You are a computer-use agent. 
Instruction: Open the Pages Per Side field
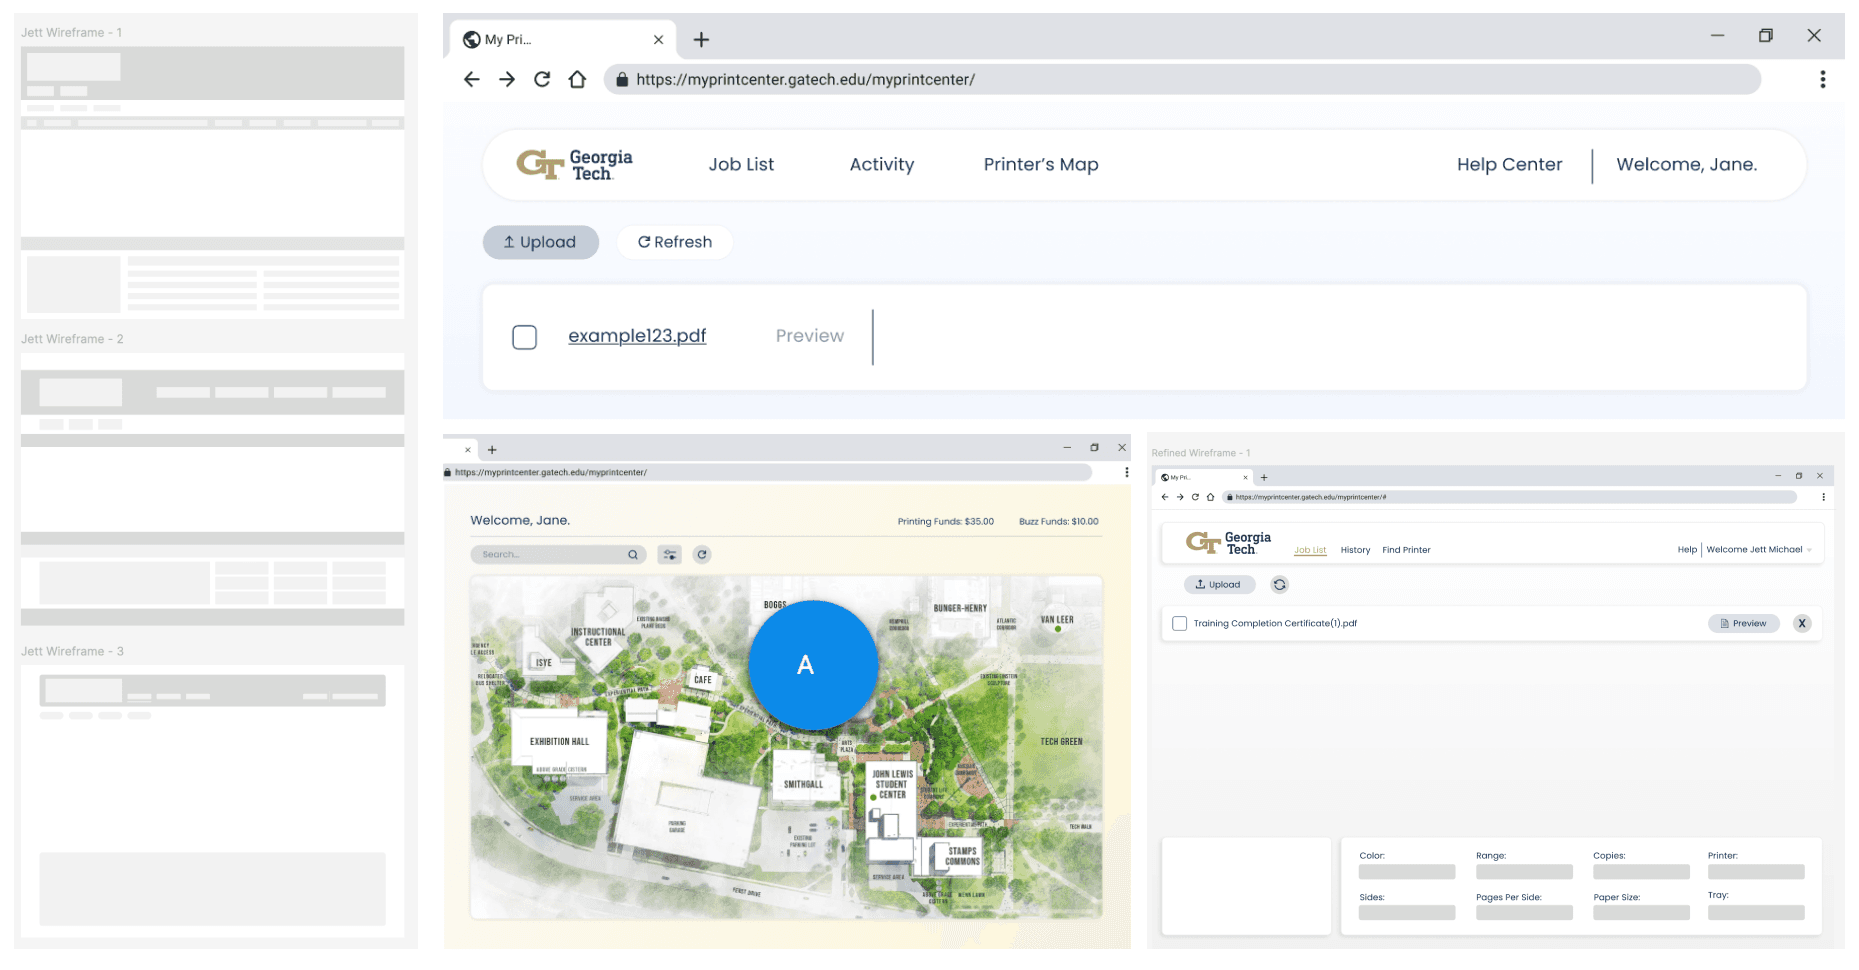[x=1524, y=913]
